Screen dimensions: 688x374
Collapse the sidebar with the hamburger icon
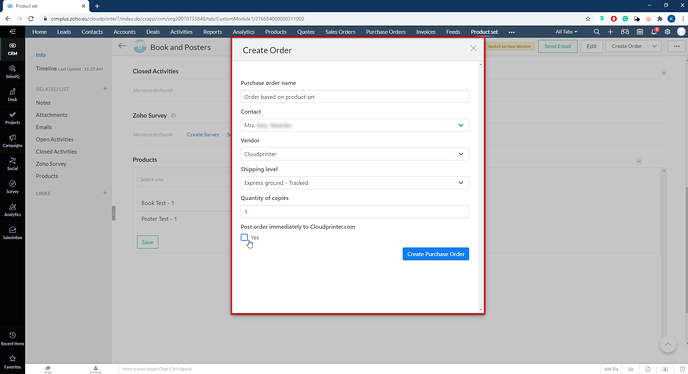tap(12, 32)
